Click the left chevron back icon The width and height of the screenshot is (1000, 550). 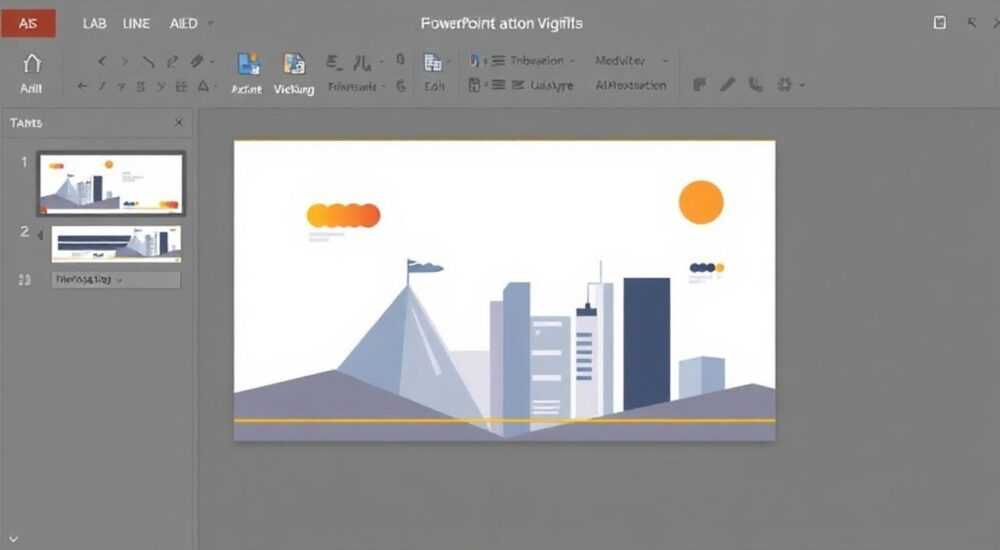[x=102, y=61]
